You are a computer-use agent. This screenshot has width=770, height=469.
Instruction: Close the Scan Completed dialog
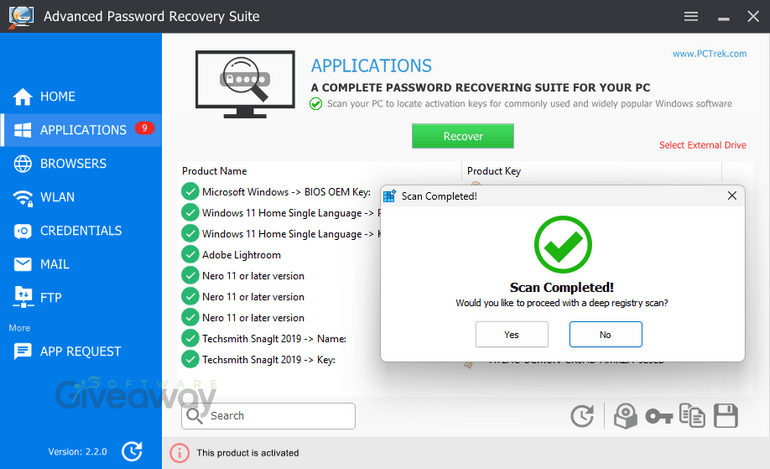tap(732, 195)
